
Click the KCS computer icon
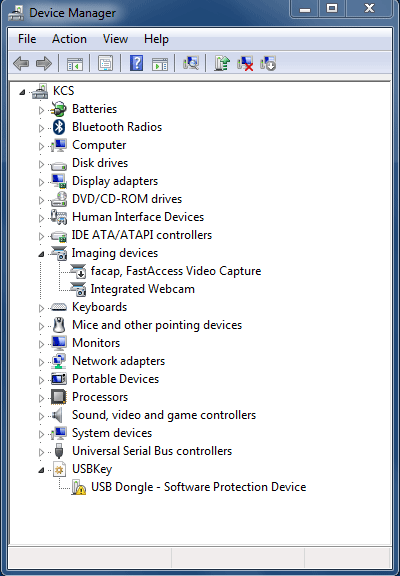pyautogui.click(x=40, y=91)
